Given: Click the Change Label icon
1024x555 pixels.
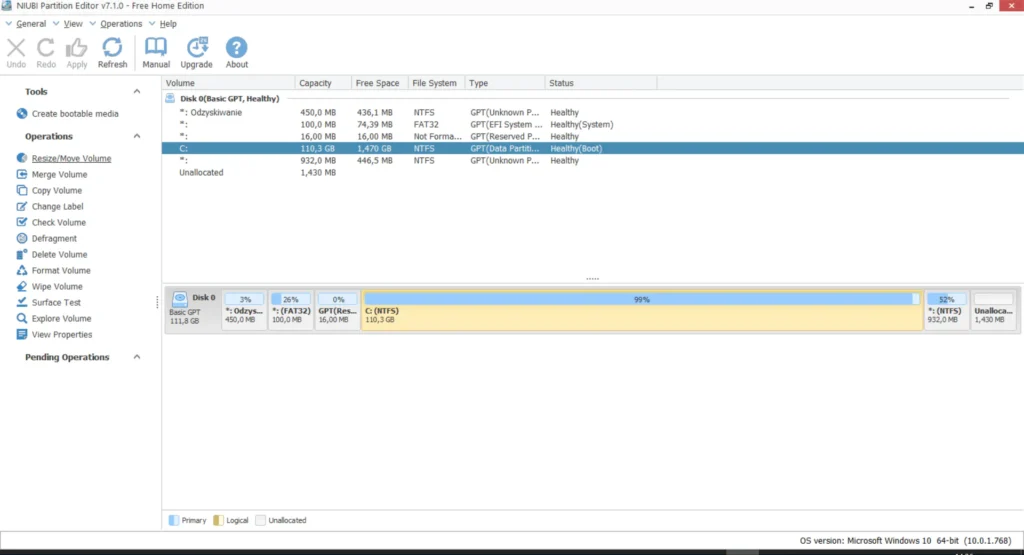Looking at the screenshot, I should click(22, 206).
